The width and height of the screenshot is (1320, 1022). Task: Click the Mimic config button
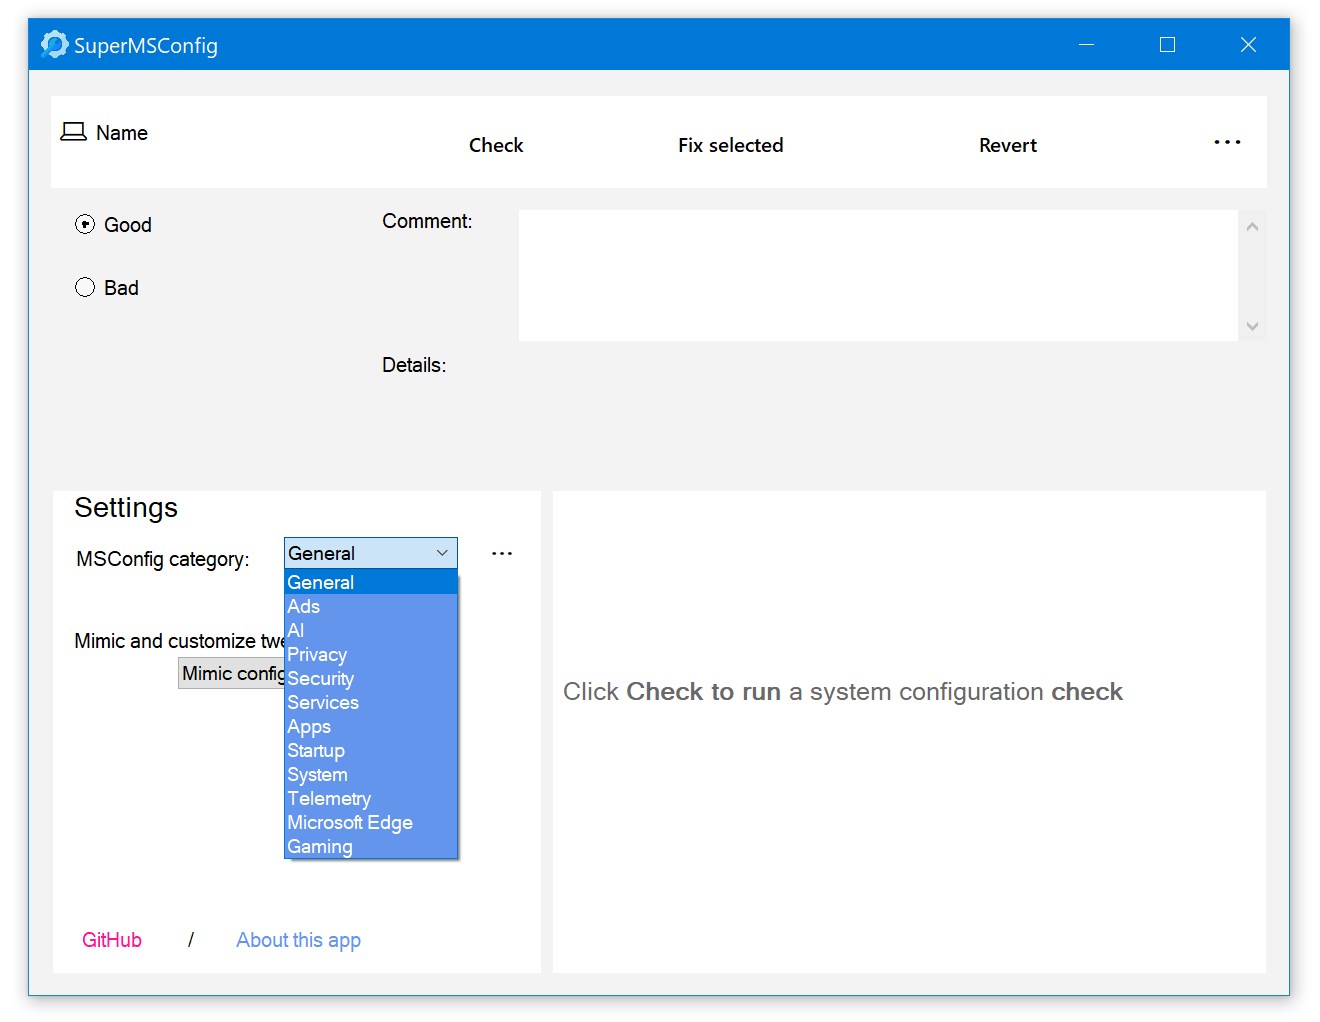point(232,673)
